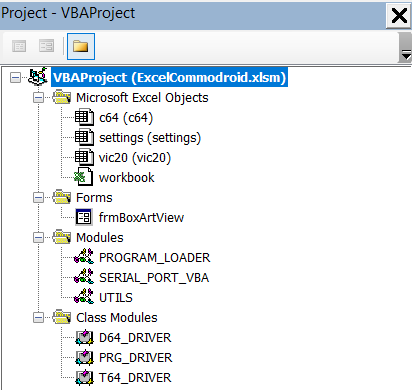Viewport: 412px width, 390px height.
Task: Click the c64 worksheet icon
Action: [84, 117]
